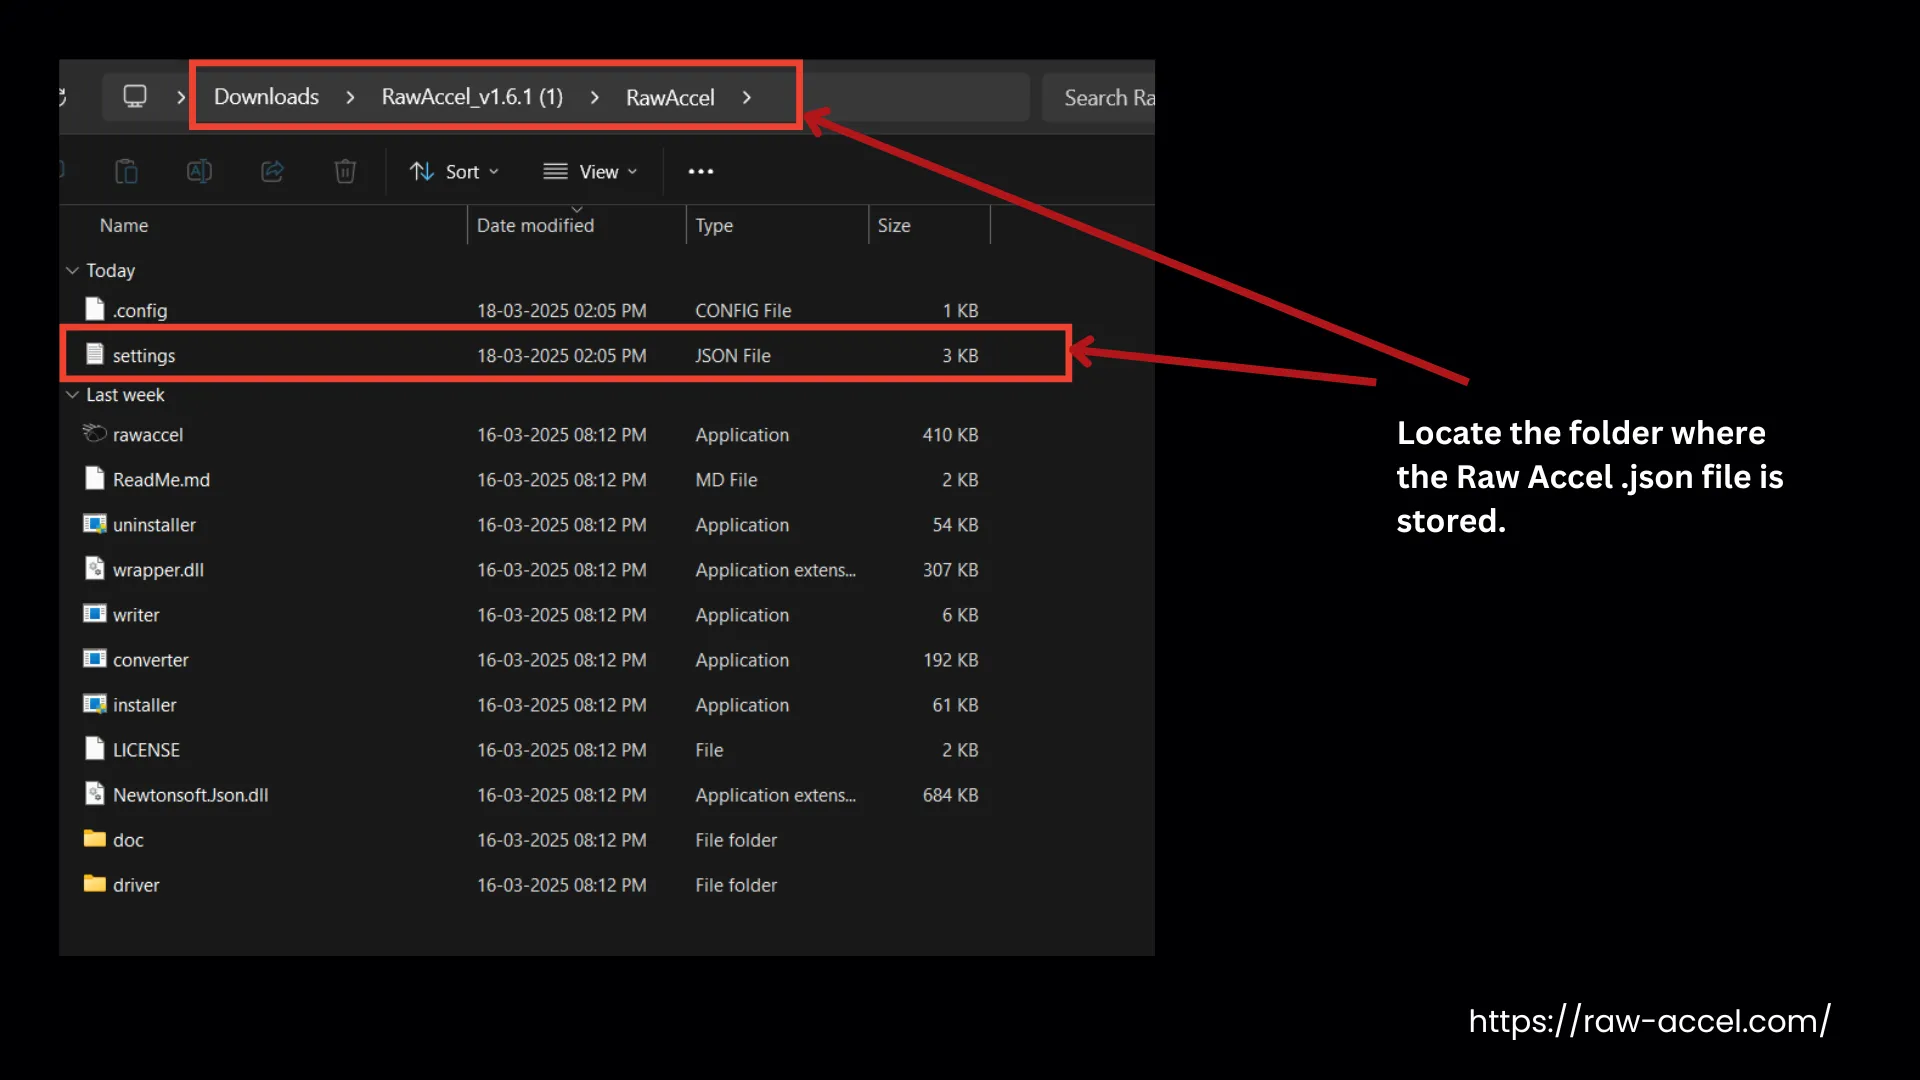Select the rawaccel file name
Viewport: 1920px width, 1080px height.
[x=148, y=435]
